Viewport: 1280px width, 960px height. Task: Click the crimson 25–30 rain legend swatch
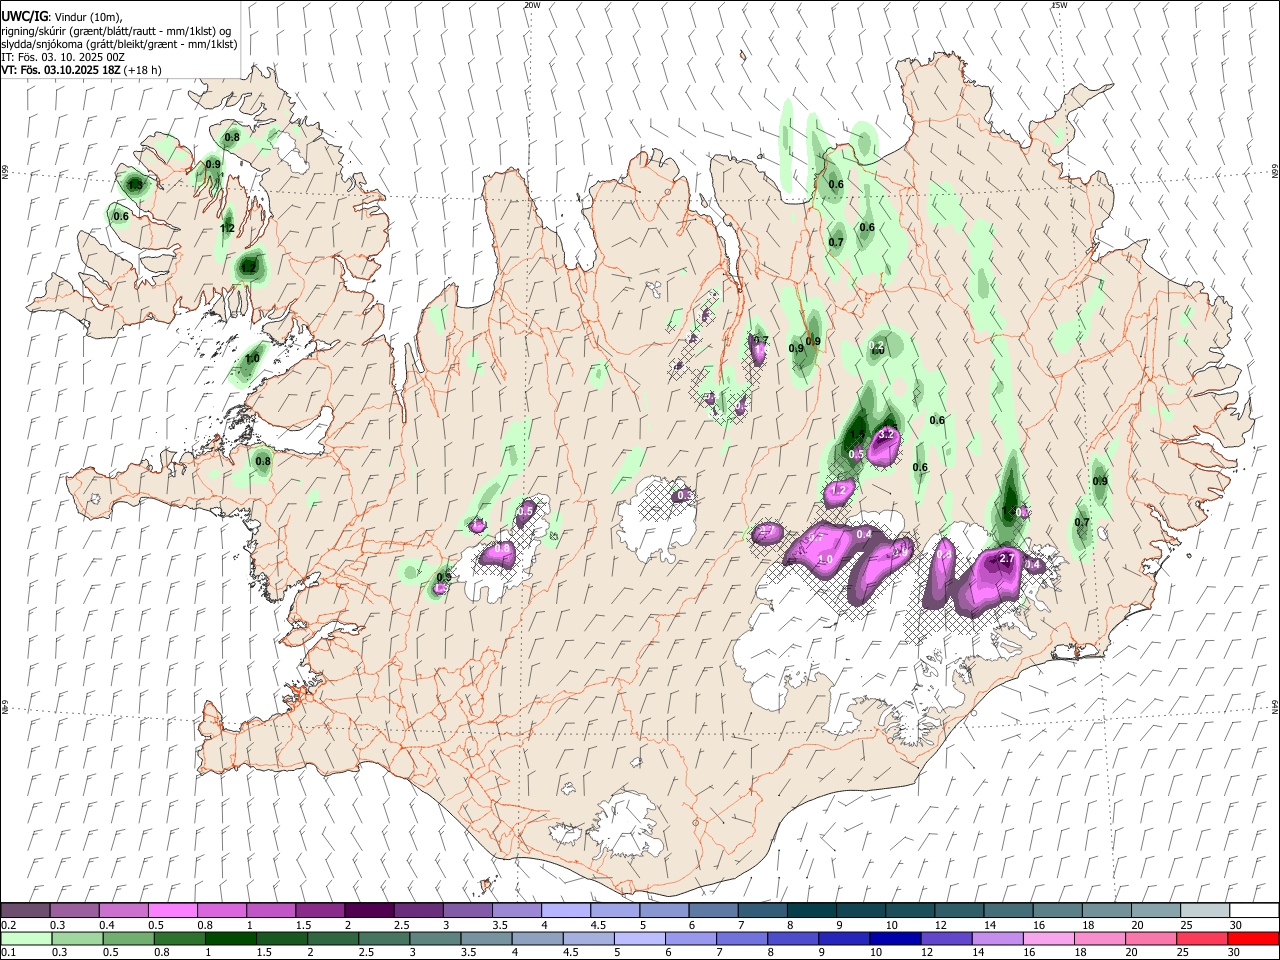tap(1204, 939)
